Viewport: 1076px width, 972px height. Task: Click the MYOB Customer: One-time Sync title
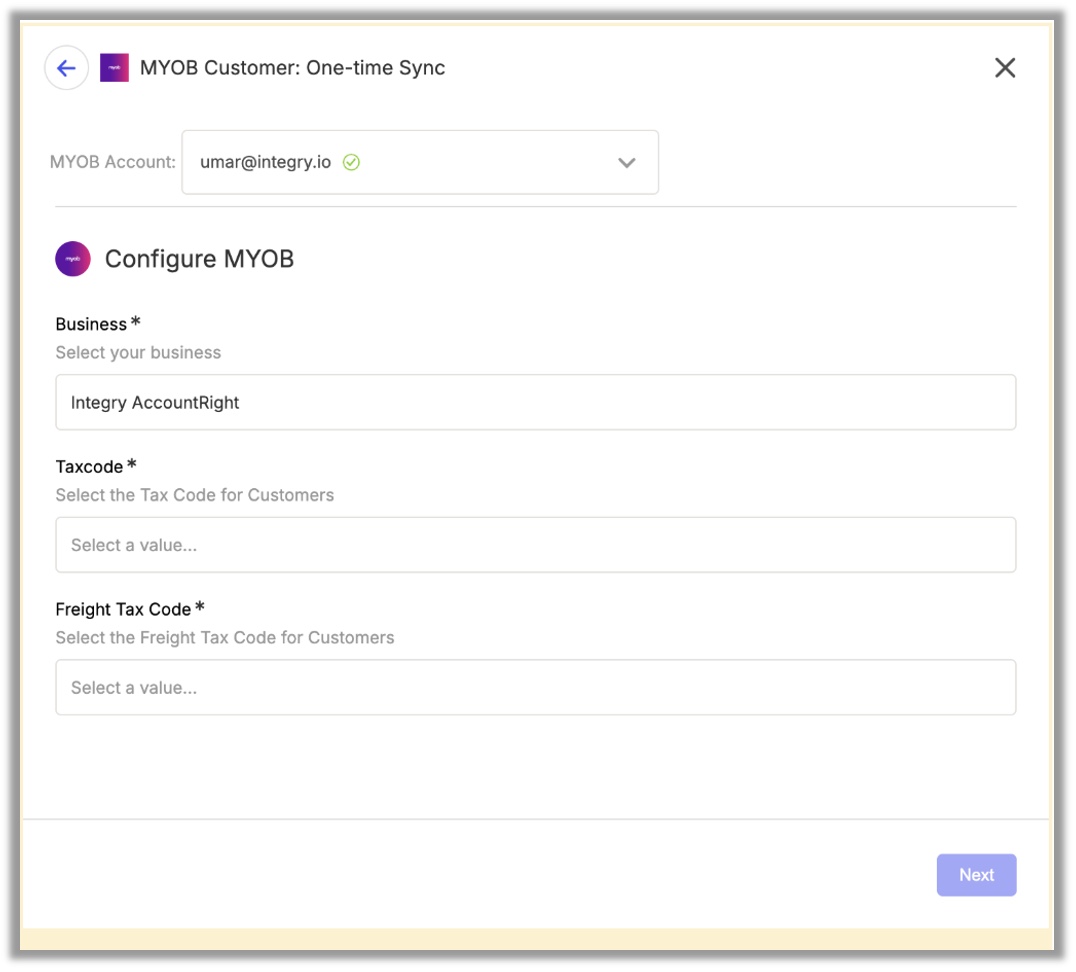point(292,68)
